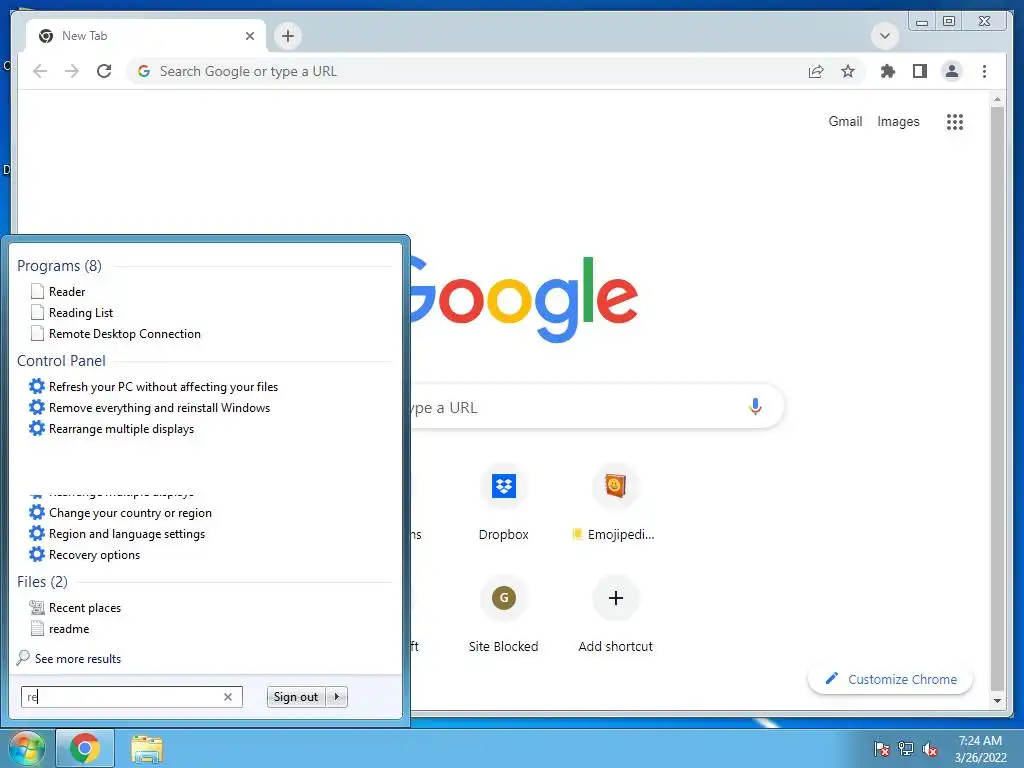Open the Reading List result
The height and width of the screenshot is (768, 1024).
[80, 313]
